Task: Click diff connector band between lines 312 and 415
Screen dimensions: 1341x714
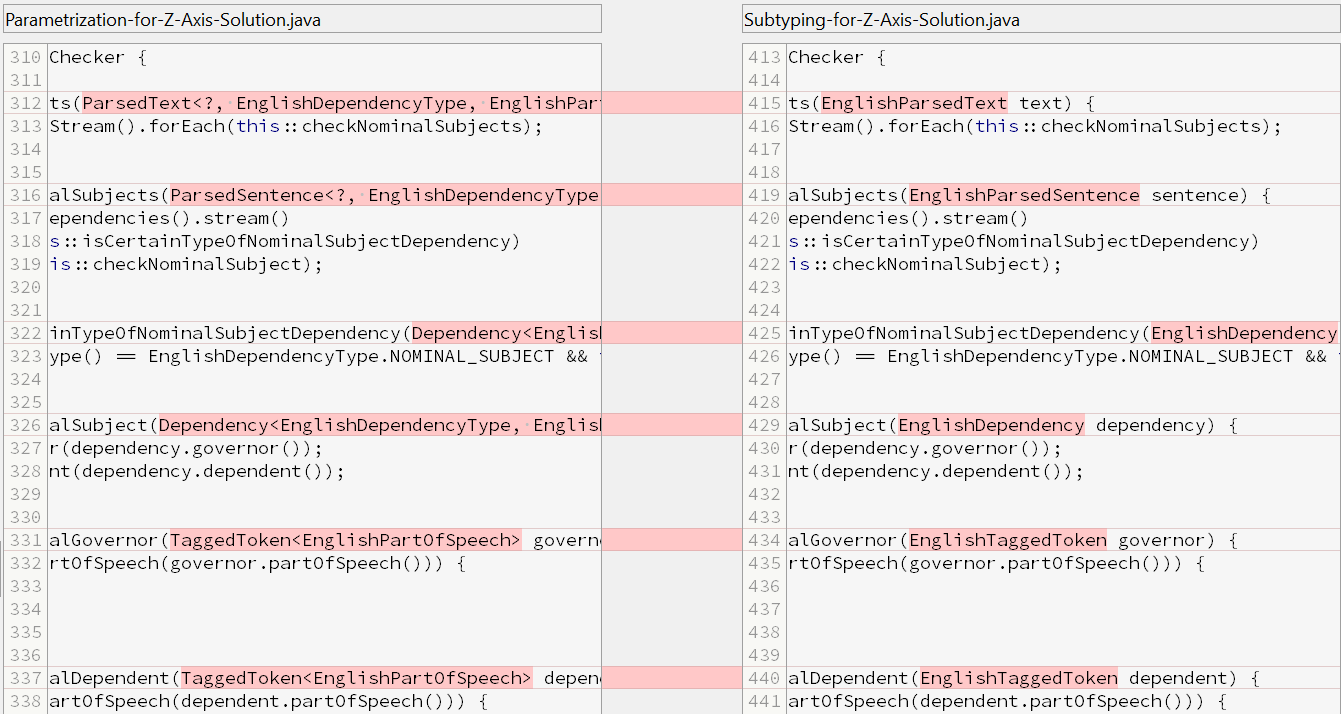Action: (x=672, y=103)
